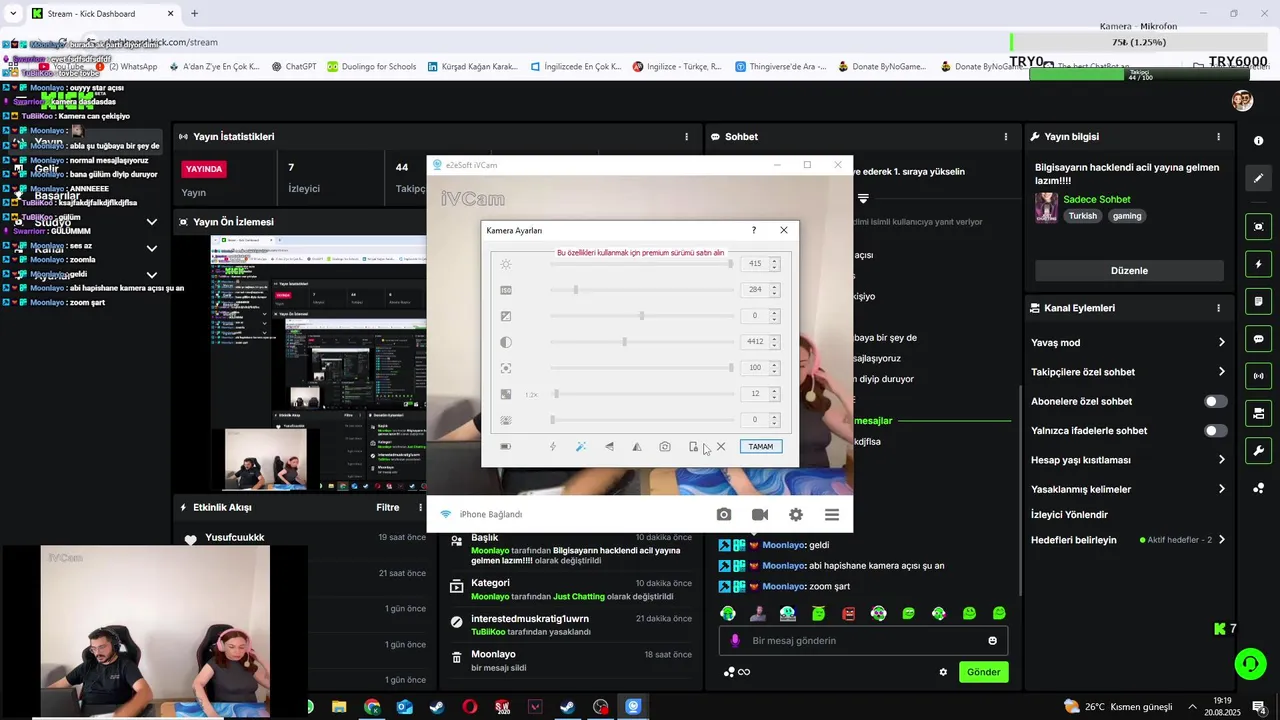1280x720 pixels.
Task: Click the camera sidebar icon above wrench
Action: tap(1258, 413)
